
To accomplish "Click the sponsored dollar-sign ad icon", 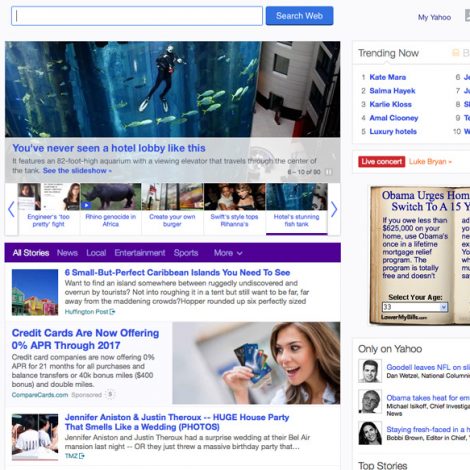I will (x=110, y=395).
